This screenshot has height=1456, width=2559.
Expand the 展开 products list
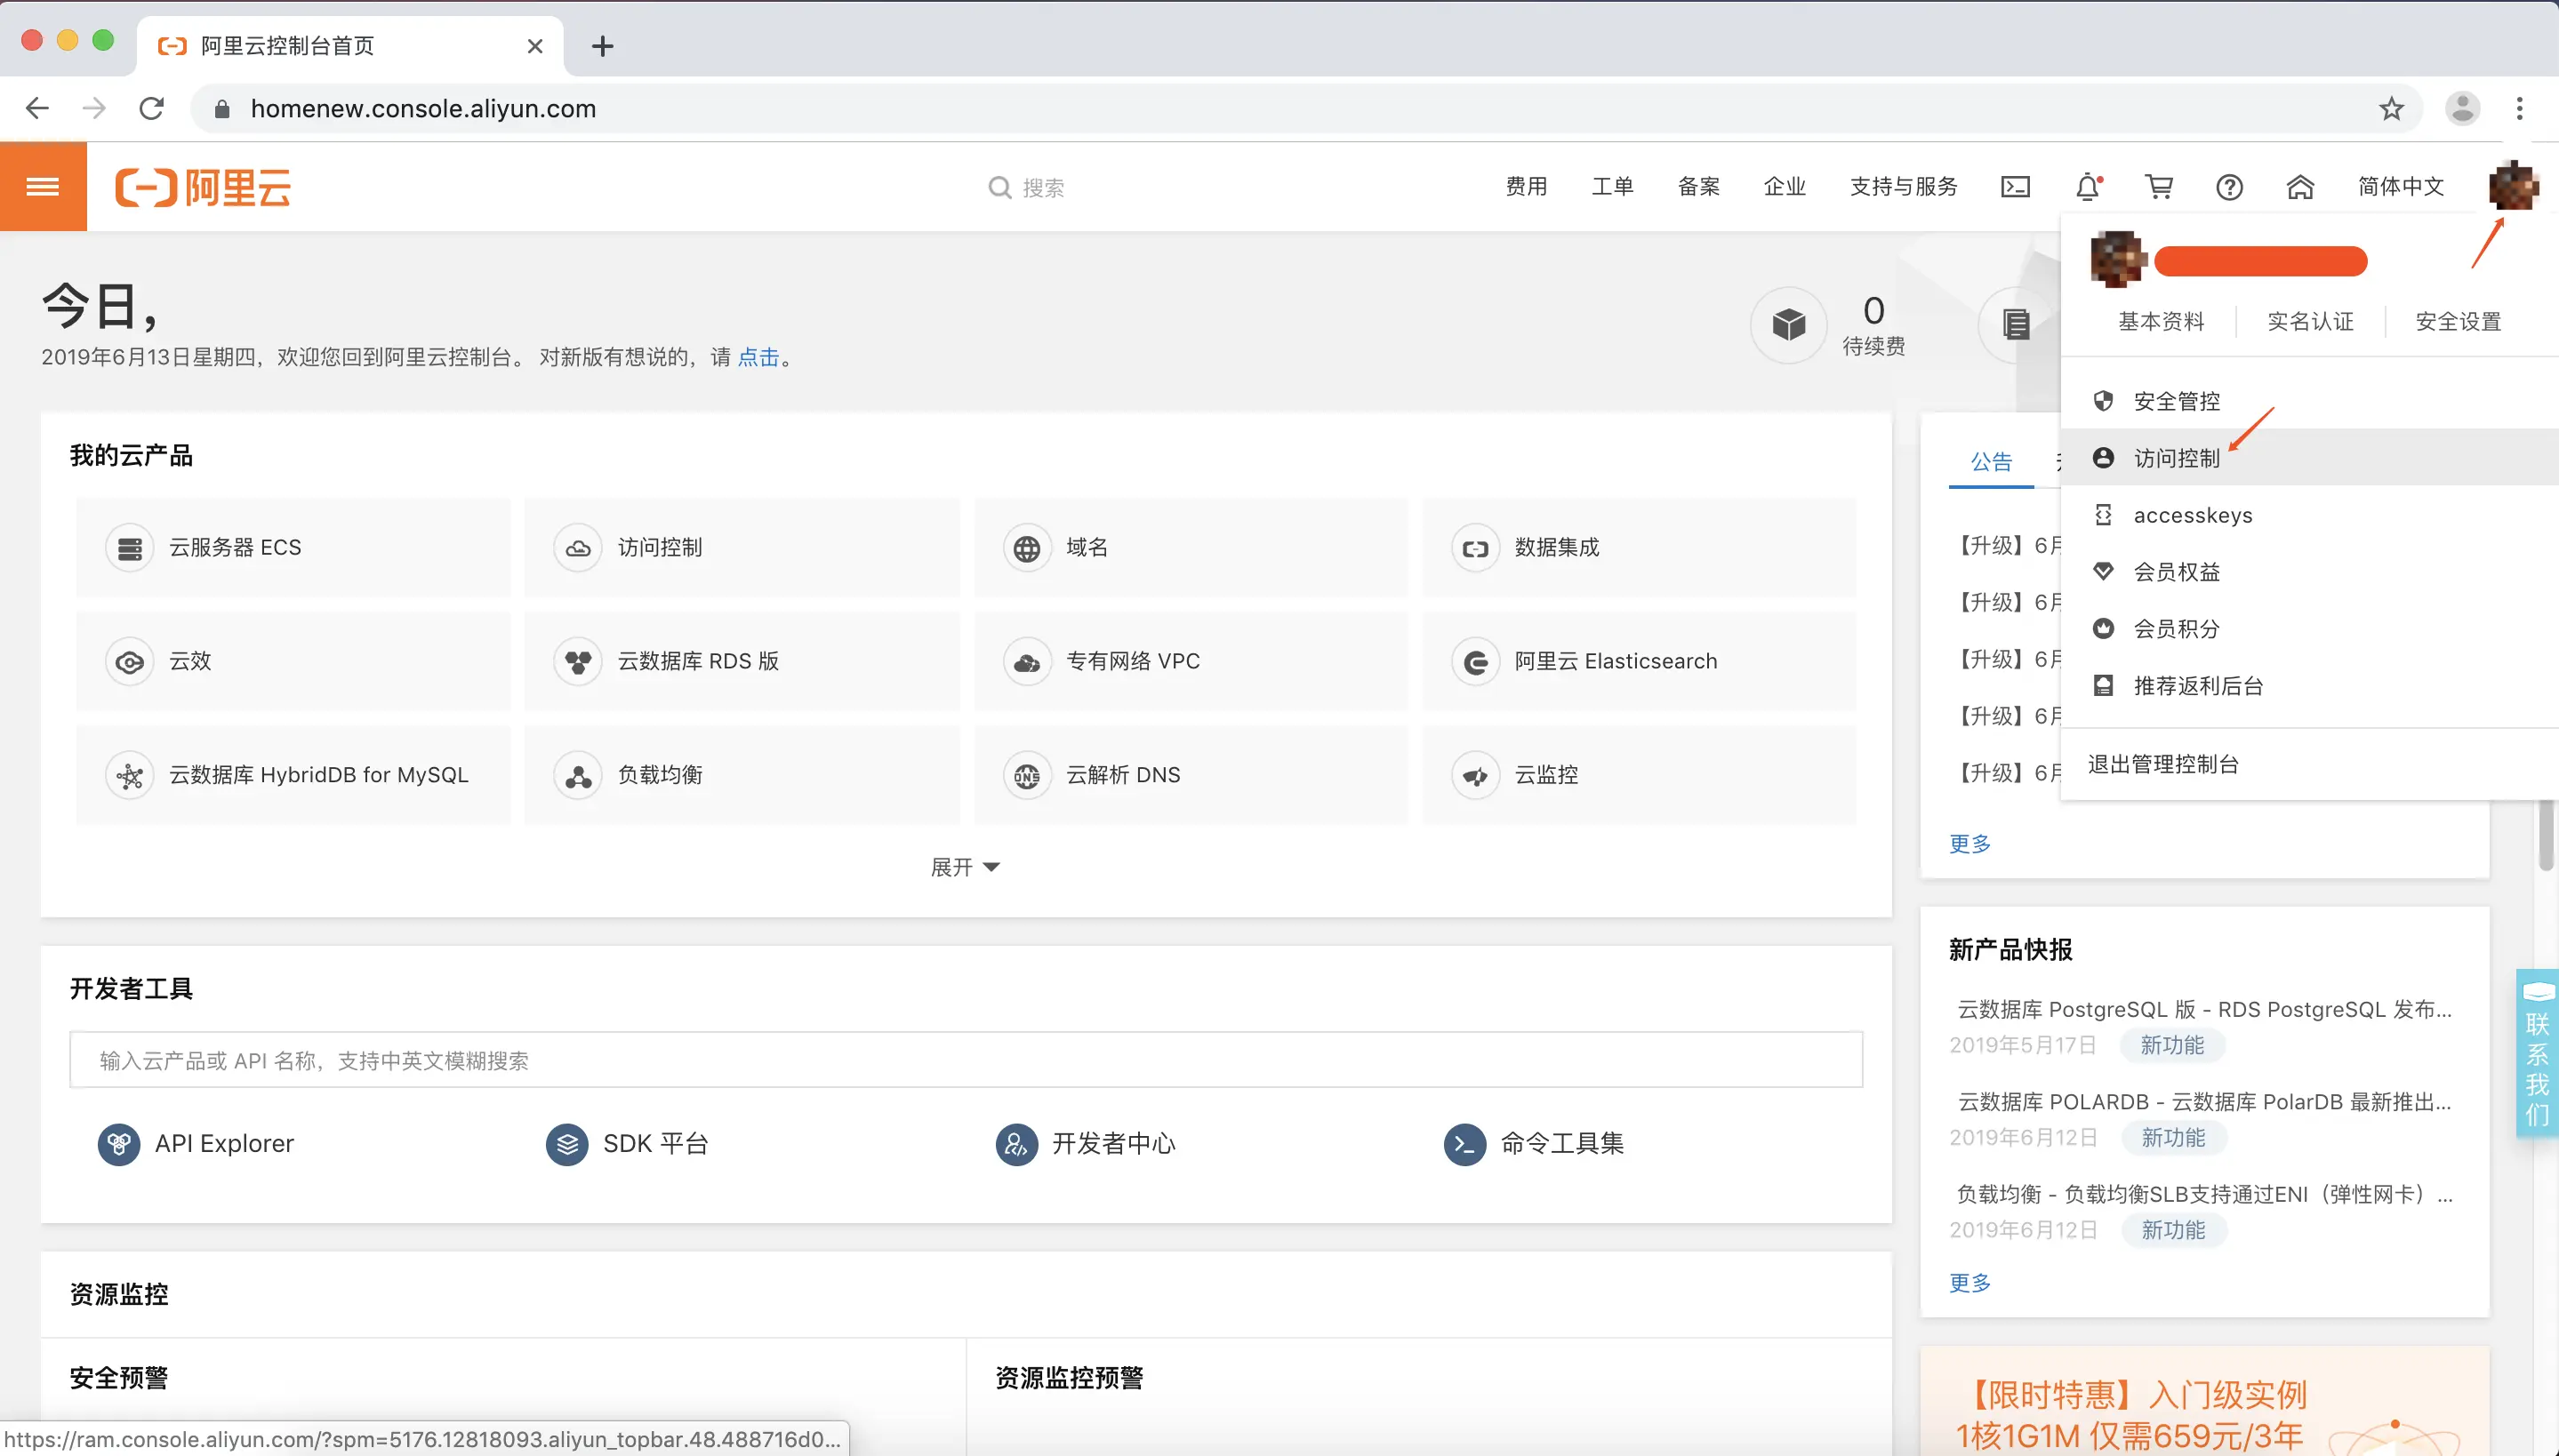964,867
